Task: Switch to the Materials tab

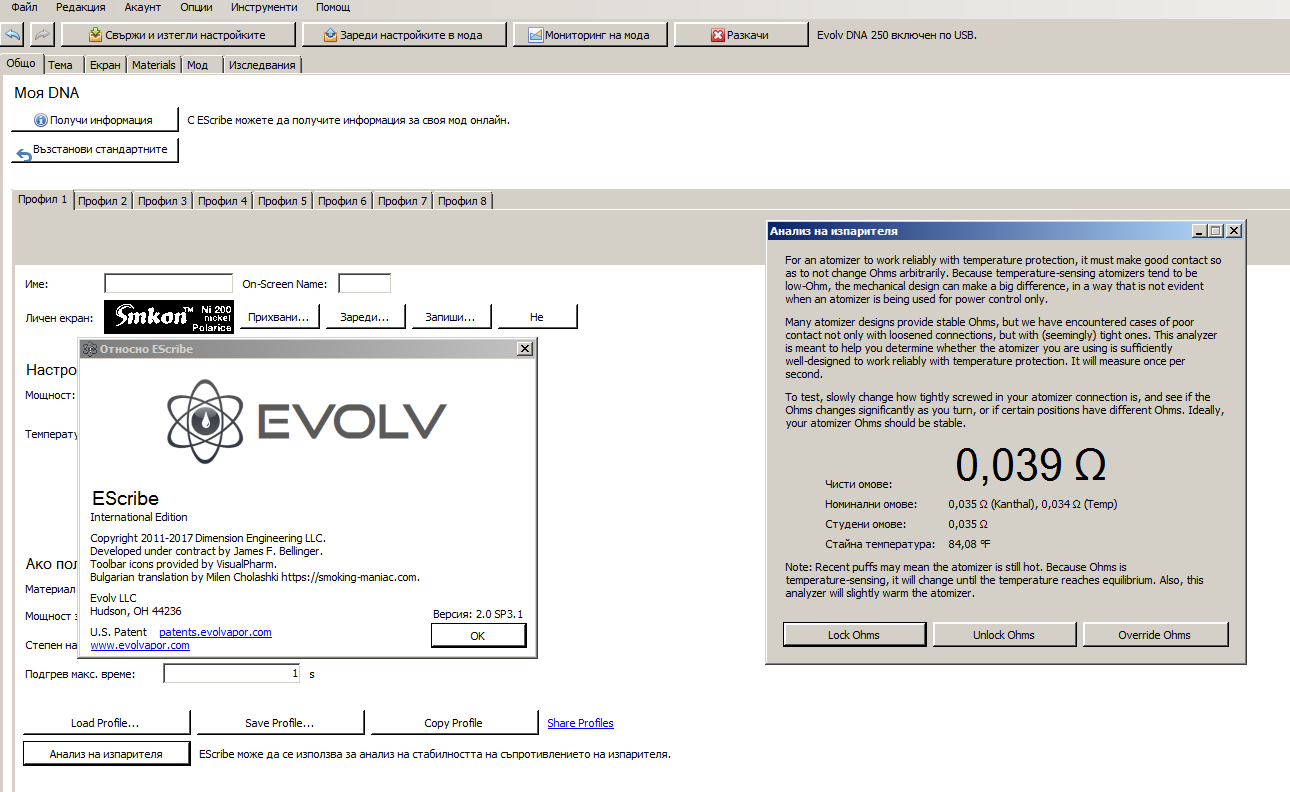Action: (x=154, y=65)
